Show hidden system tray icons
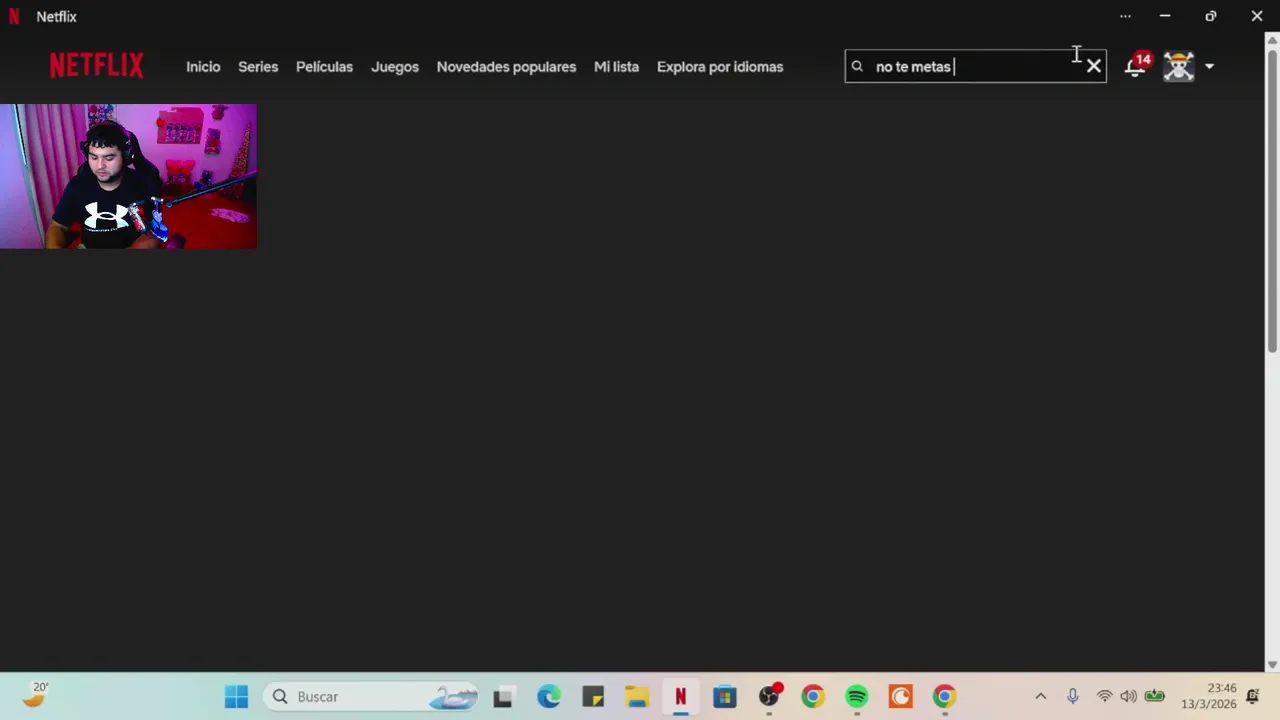 pyautogui.click(x=1040, y=697)
